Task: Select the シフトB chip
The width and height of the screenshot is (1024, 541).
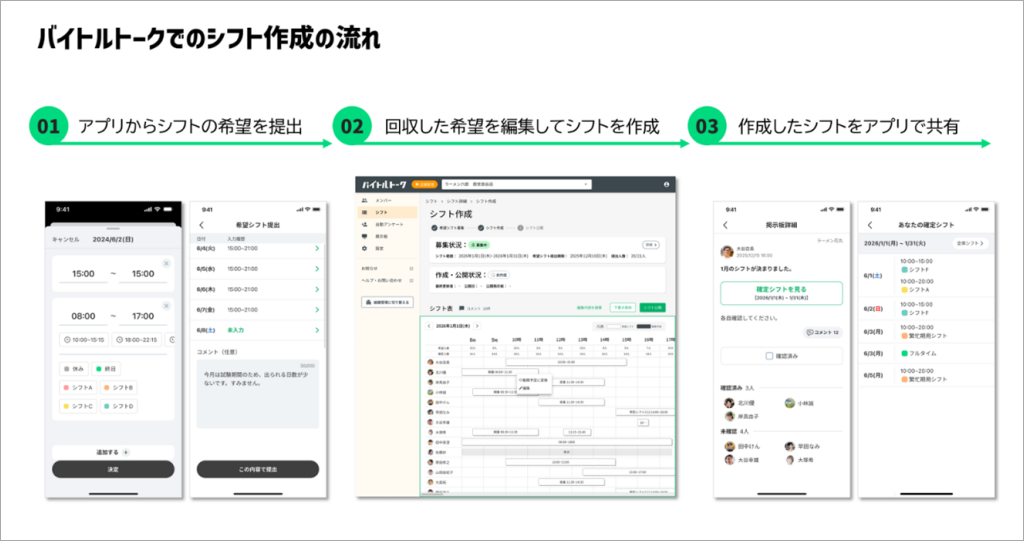Action: [118, 387]
